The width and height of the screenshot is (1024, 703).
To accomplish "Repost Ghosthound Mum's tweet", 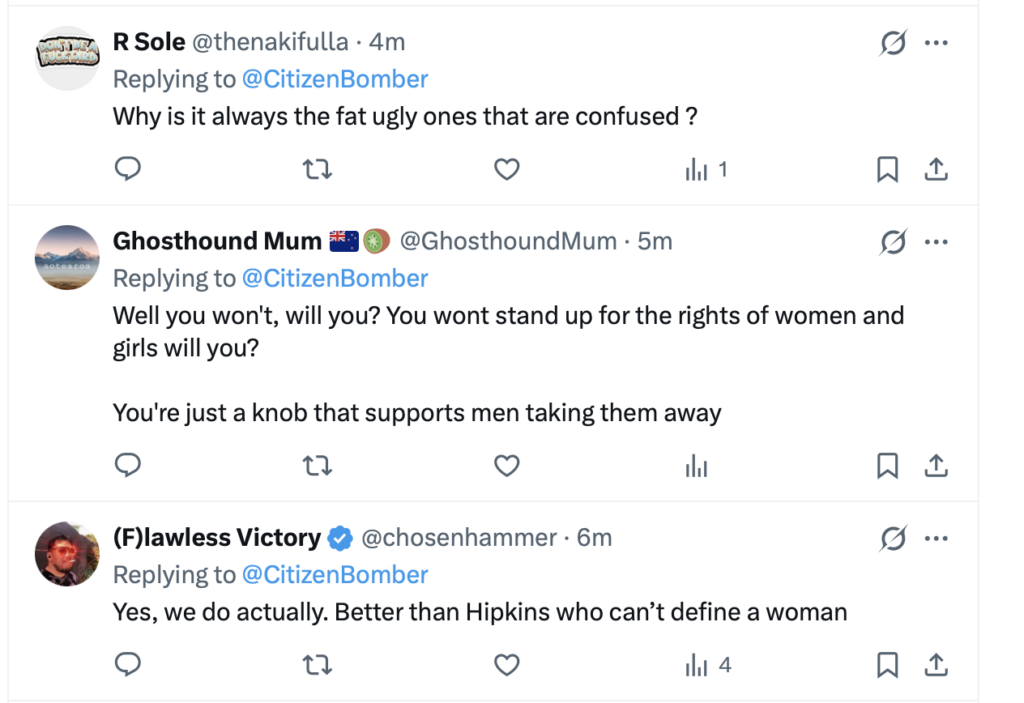I will tap(317, 465).
